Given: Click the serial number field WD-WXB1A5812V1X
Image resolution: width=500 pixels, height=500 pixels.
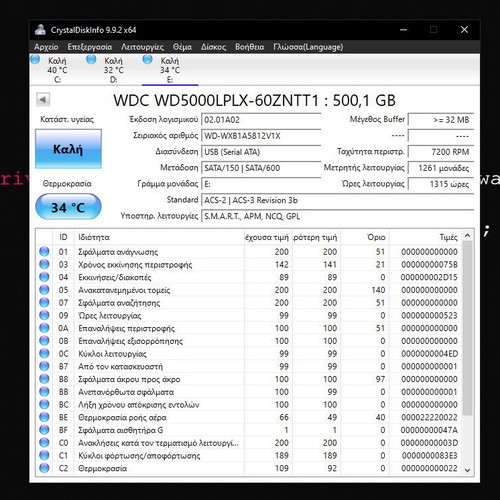Looking at the screenshot, I should (x=261, y=136).
